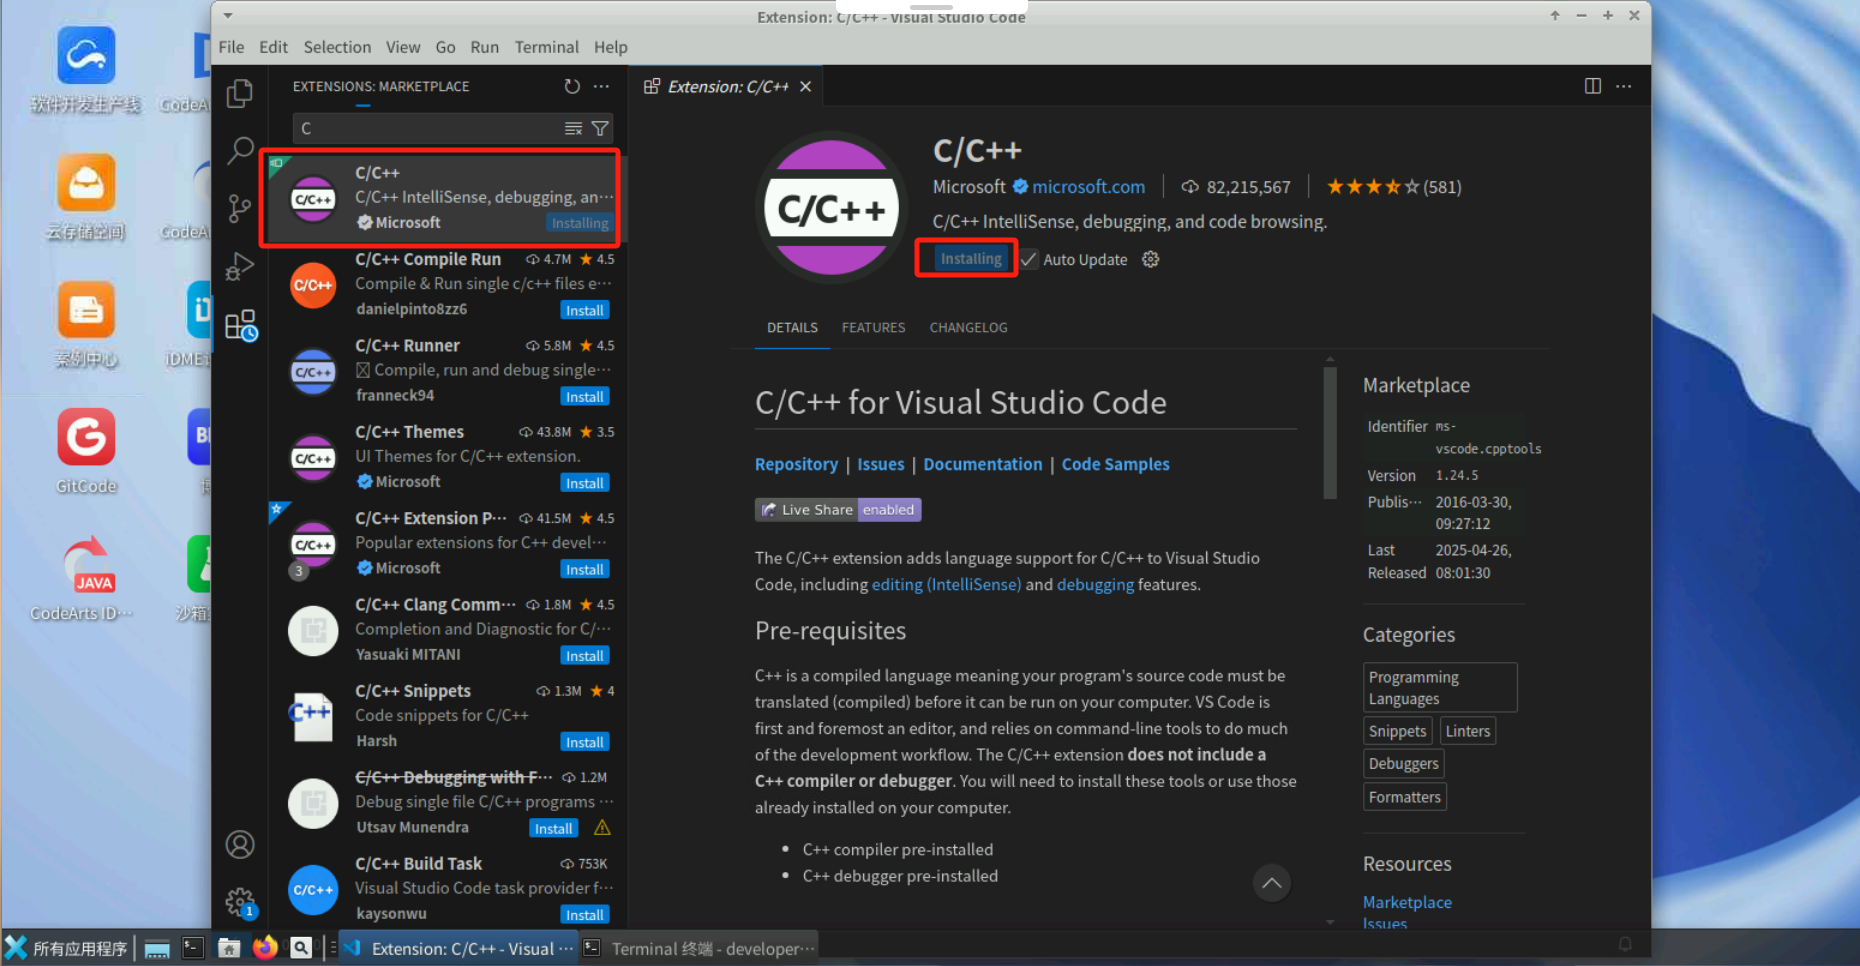Open the extensions filter funnel

click(600, 128)
